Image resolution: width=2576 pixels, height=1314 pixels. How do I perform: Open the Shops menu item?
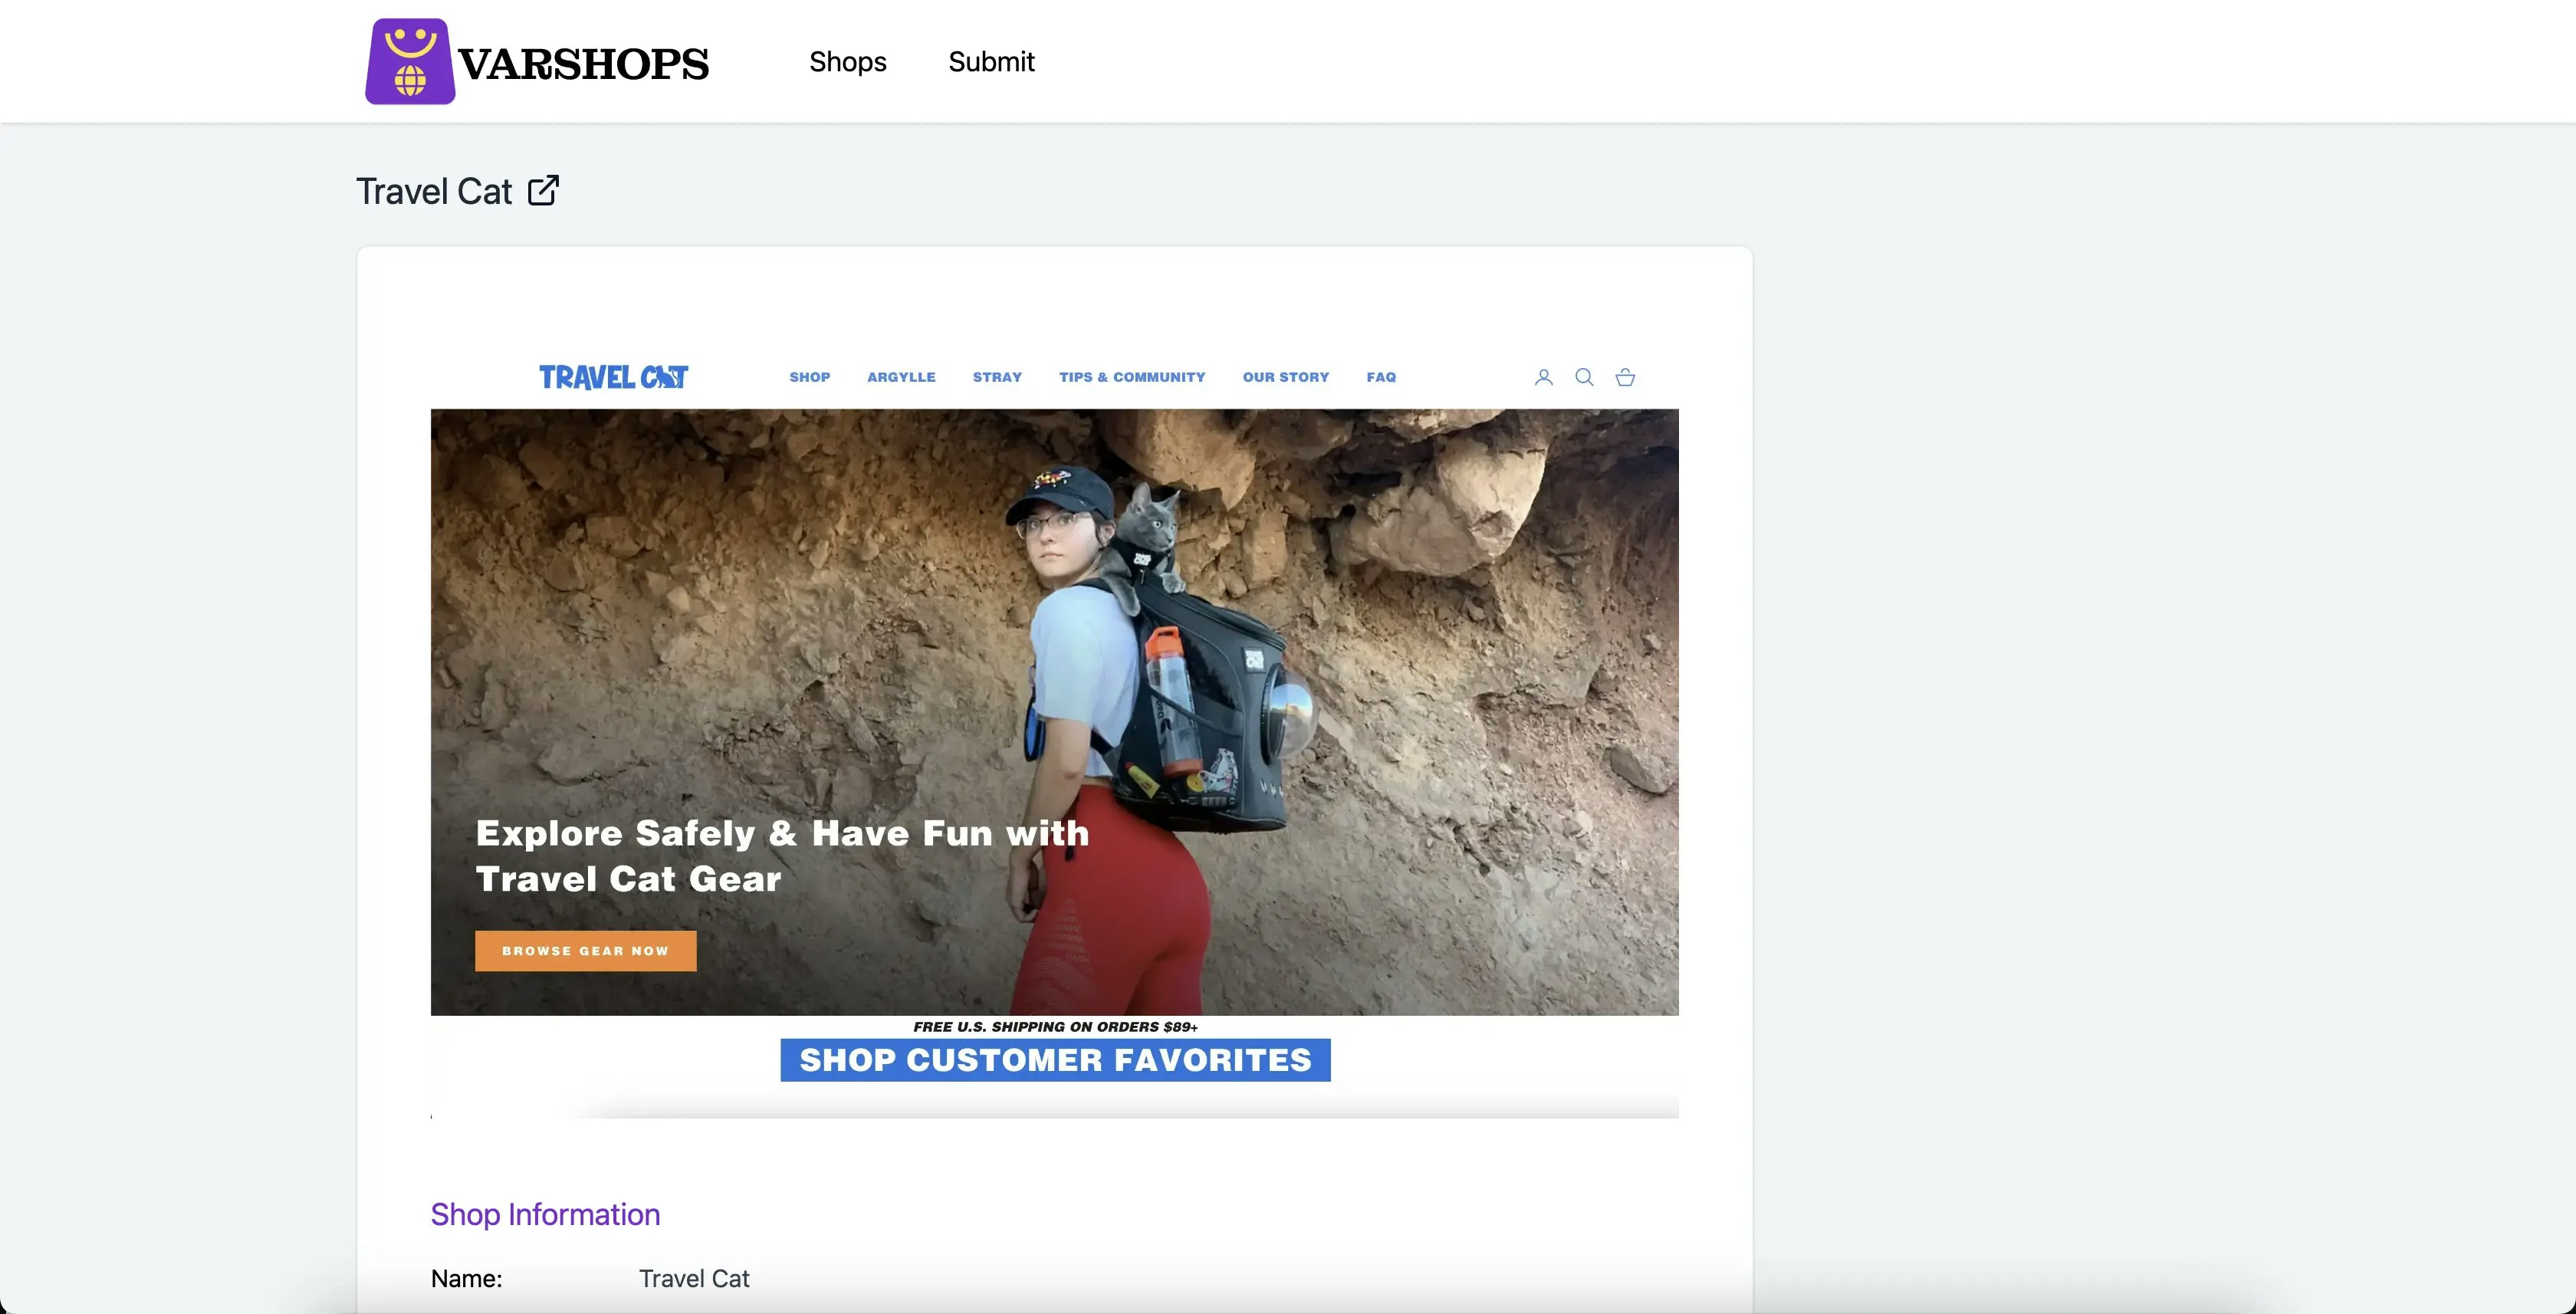pyautogui.click(x=847, y=62)
